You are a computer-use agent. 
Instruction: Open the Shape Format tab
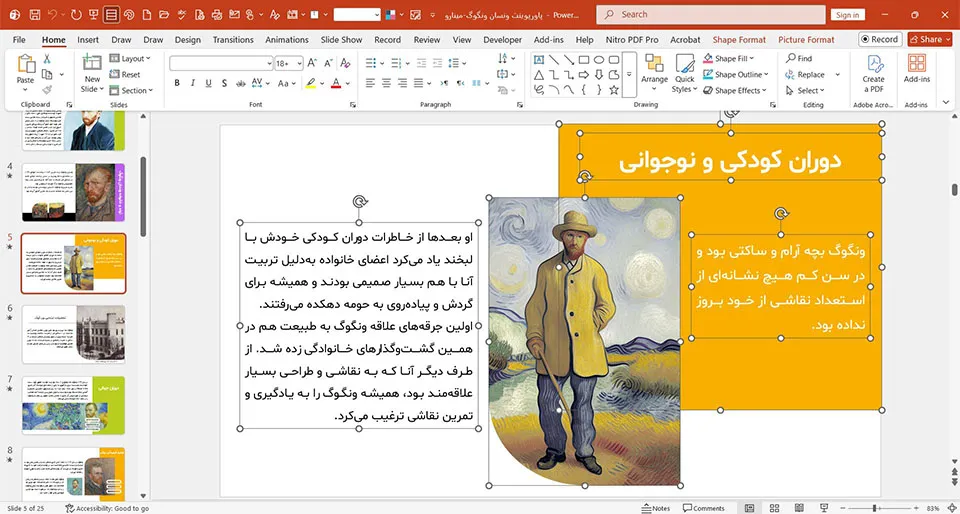pyautogui.click(x=739, y=40)
